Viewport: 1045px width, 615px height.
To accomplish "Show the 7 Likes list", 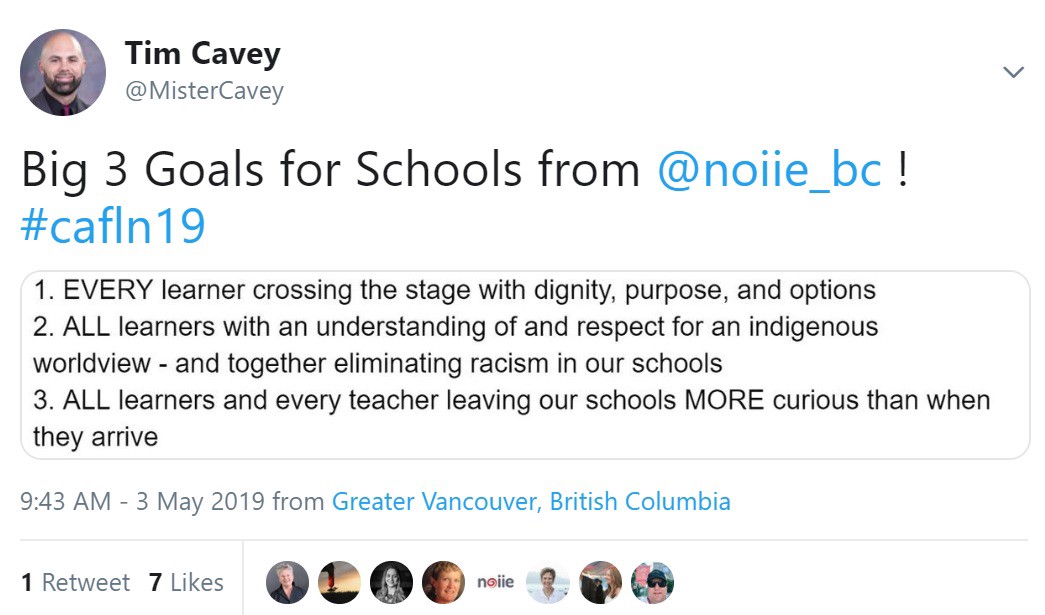I will [186, 582].
